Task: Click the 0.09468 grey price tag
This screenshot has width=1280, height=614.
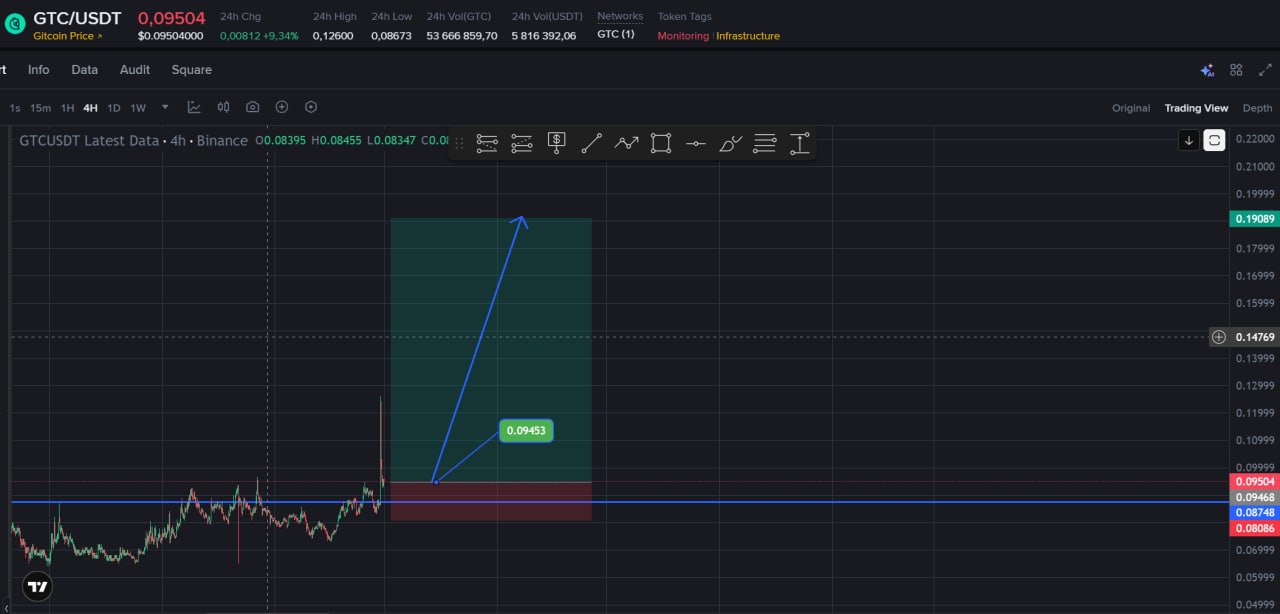Action: [1254, 497]
